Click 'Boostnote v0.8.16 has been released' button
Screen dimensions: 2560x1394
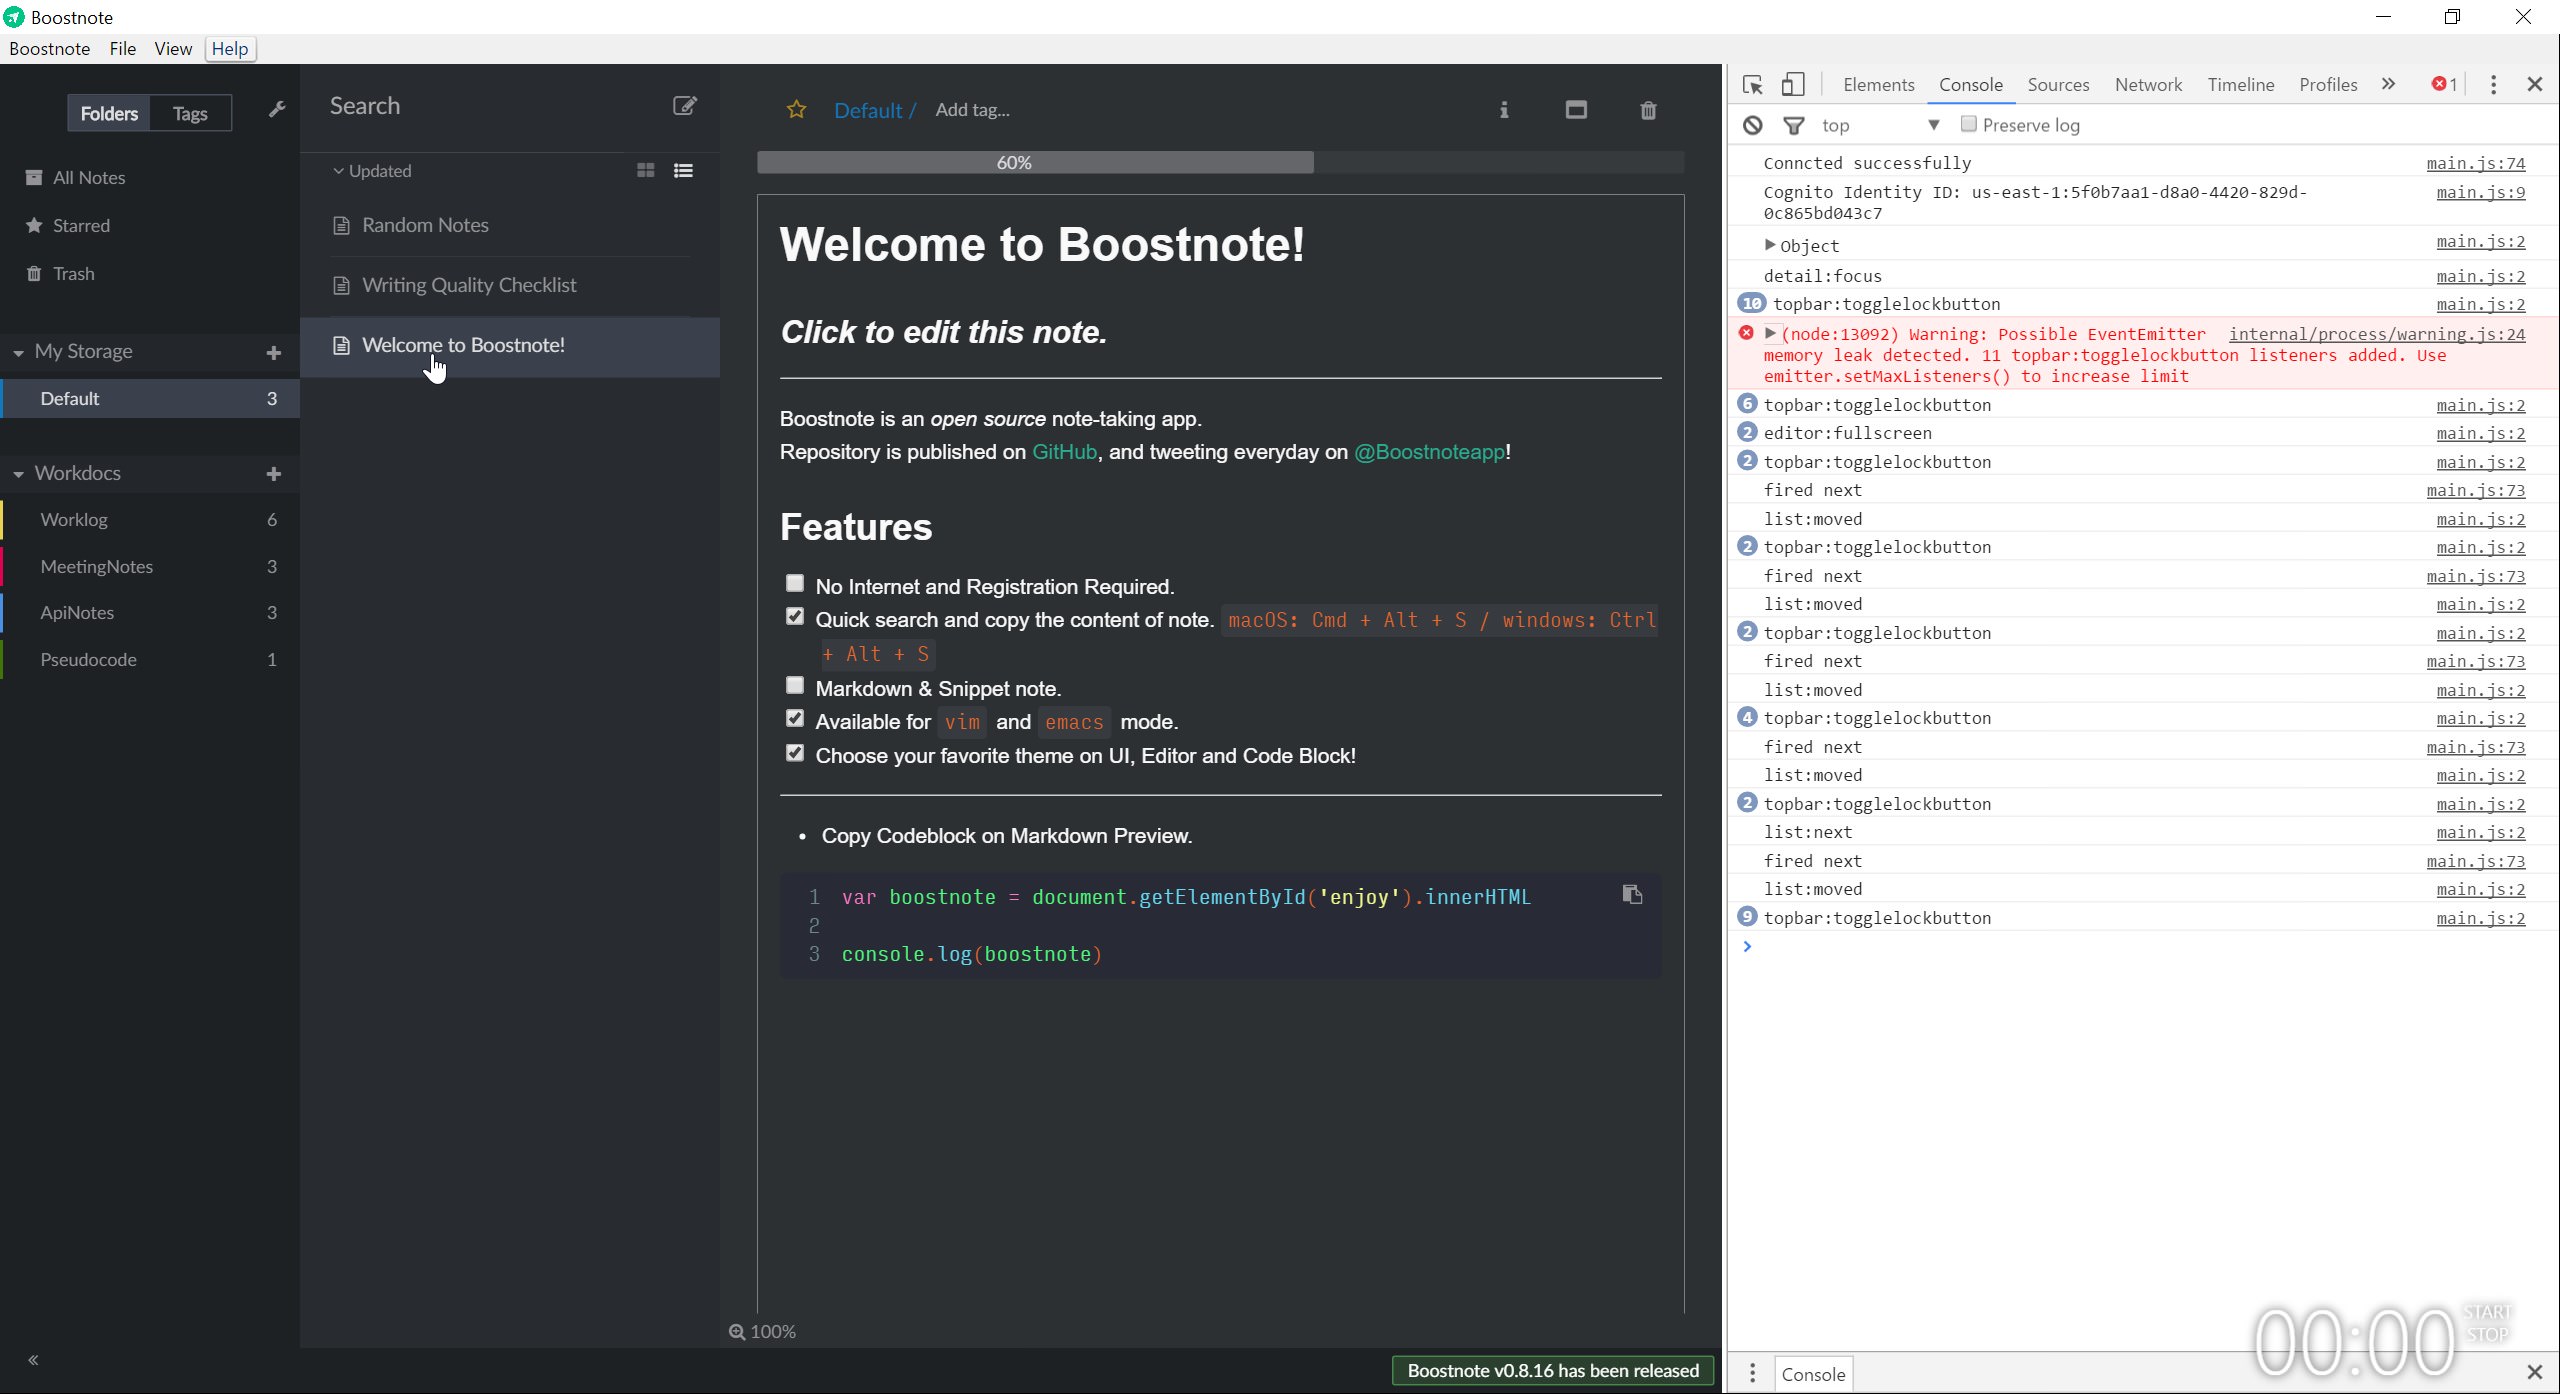1553,1371
